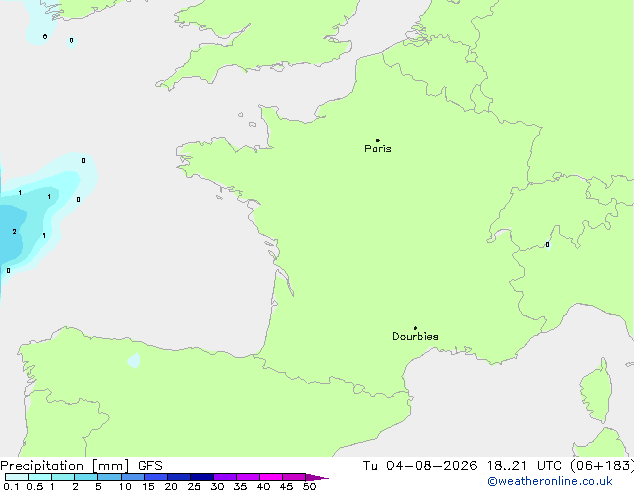Click the Dourbies town label
This screenshot has height=490, width=634.
coord(415,336)
